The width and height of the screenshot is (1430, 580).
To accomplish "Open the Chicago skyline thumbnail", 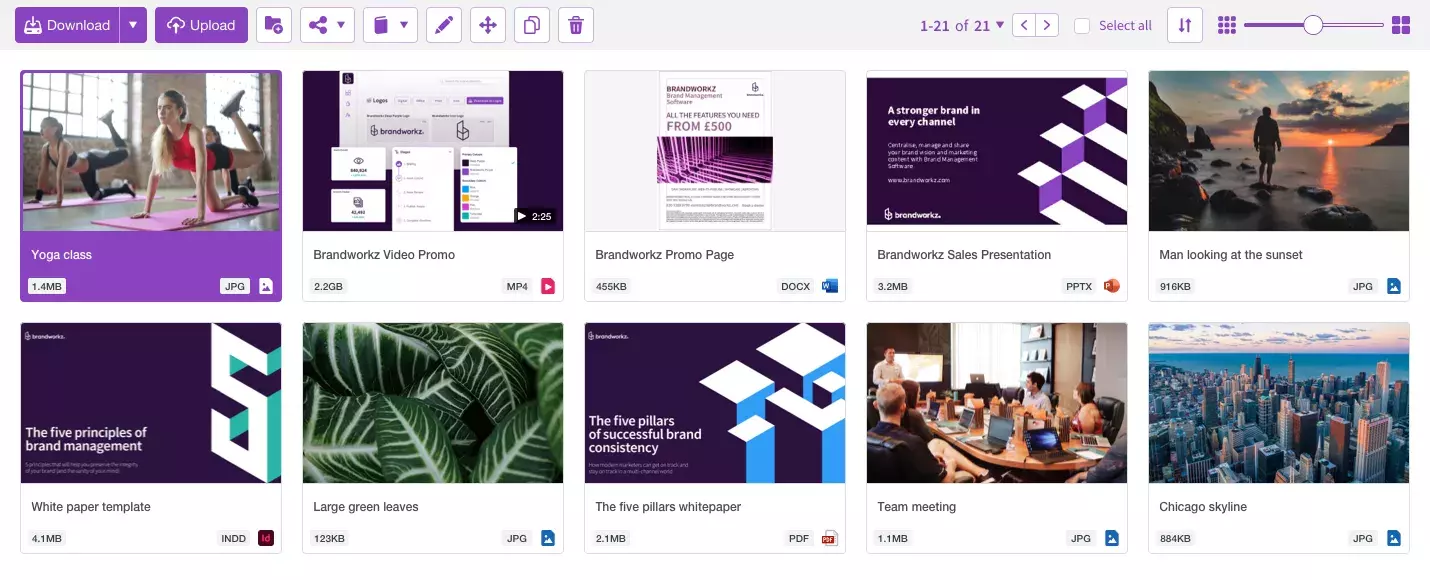I will [1279, 403].
